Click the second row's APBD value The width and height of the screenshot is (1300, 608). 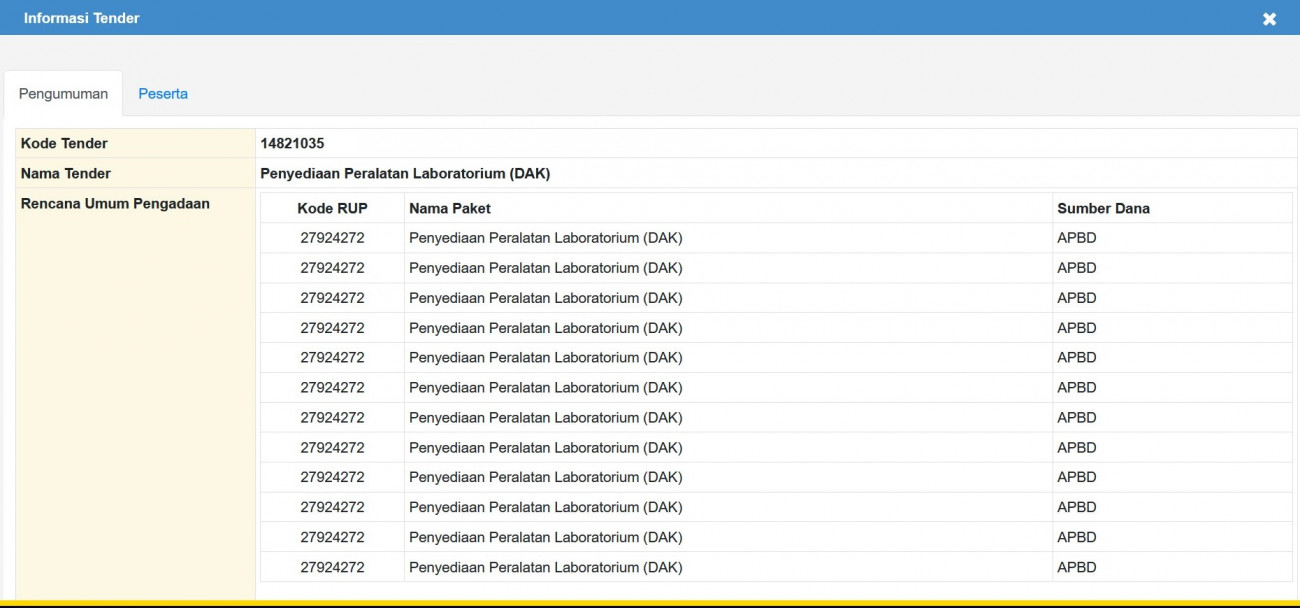[x=1077, y=268]
